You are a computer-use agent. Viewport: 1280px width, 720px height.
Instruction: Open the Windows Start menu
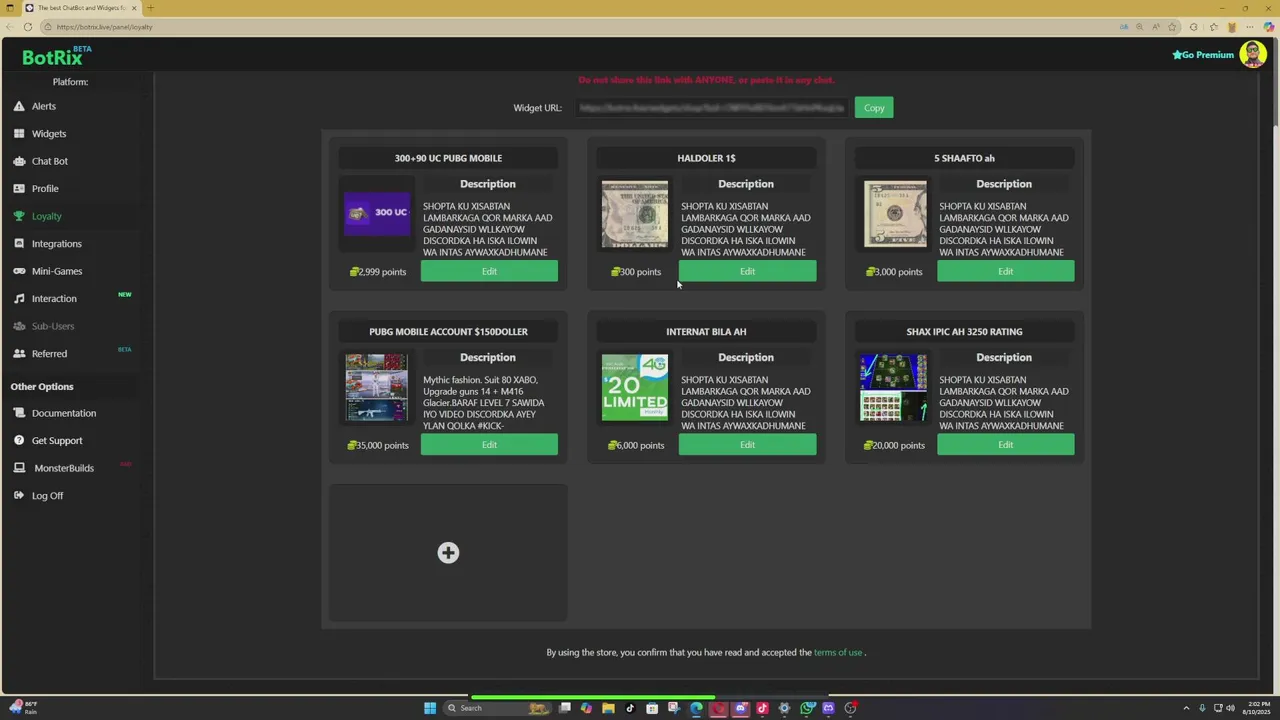[430, 708]
